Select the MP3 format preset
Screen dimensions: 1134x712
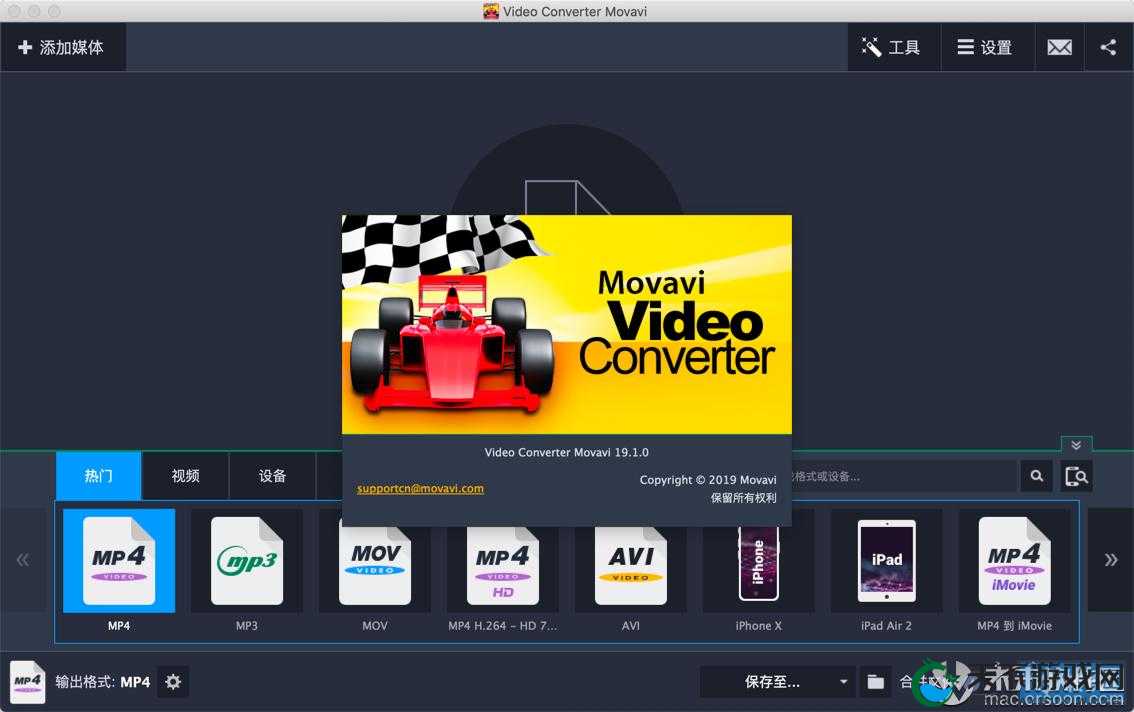point(247,561)
